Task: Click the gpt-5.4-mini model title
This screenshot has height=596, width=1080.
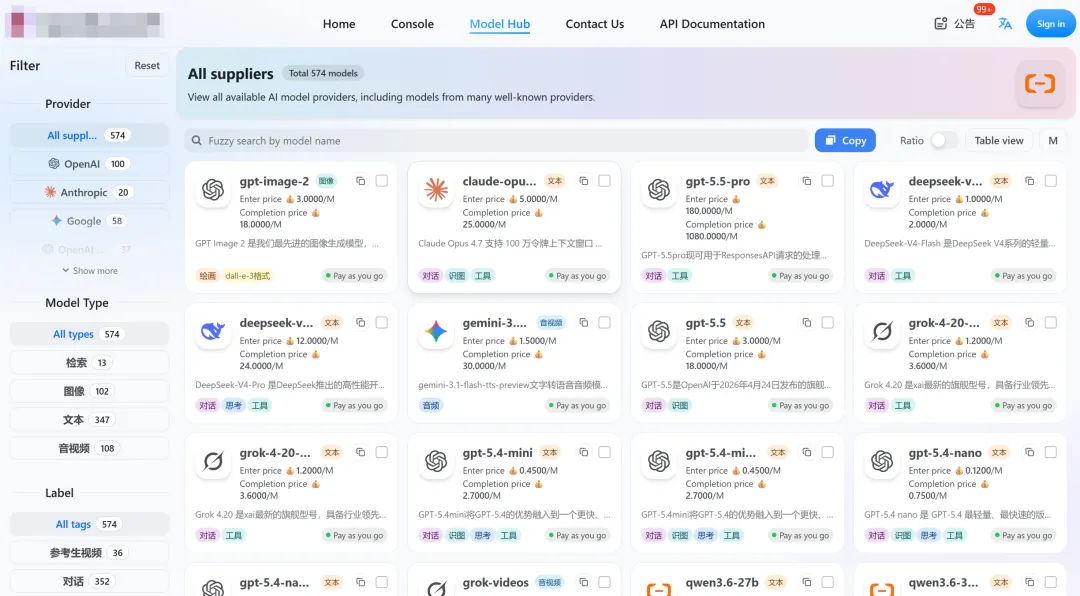Action: (x=497, y=453)
